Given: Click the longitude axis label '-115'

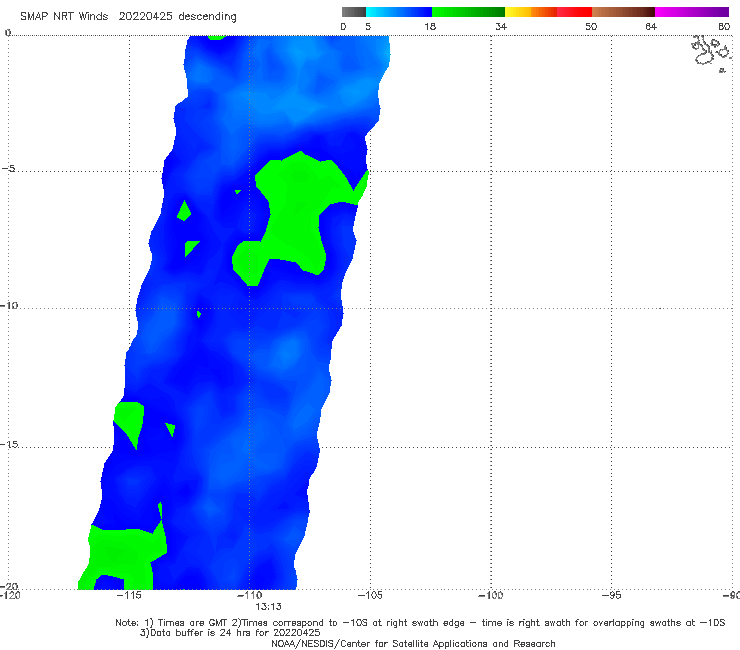Looking at the screenshot, I should pyautogui.click(x=129, y=595).
